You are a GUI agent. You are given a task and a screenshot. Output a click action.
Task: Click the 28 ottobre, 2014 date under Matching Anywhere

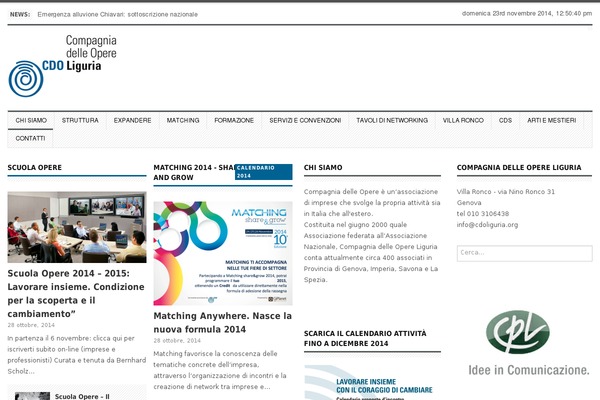177,340
